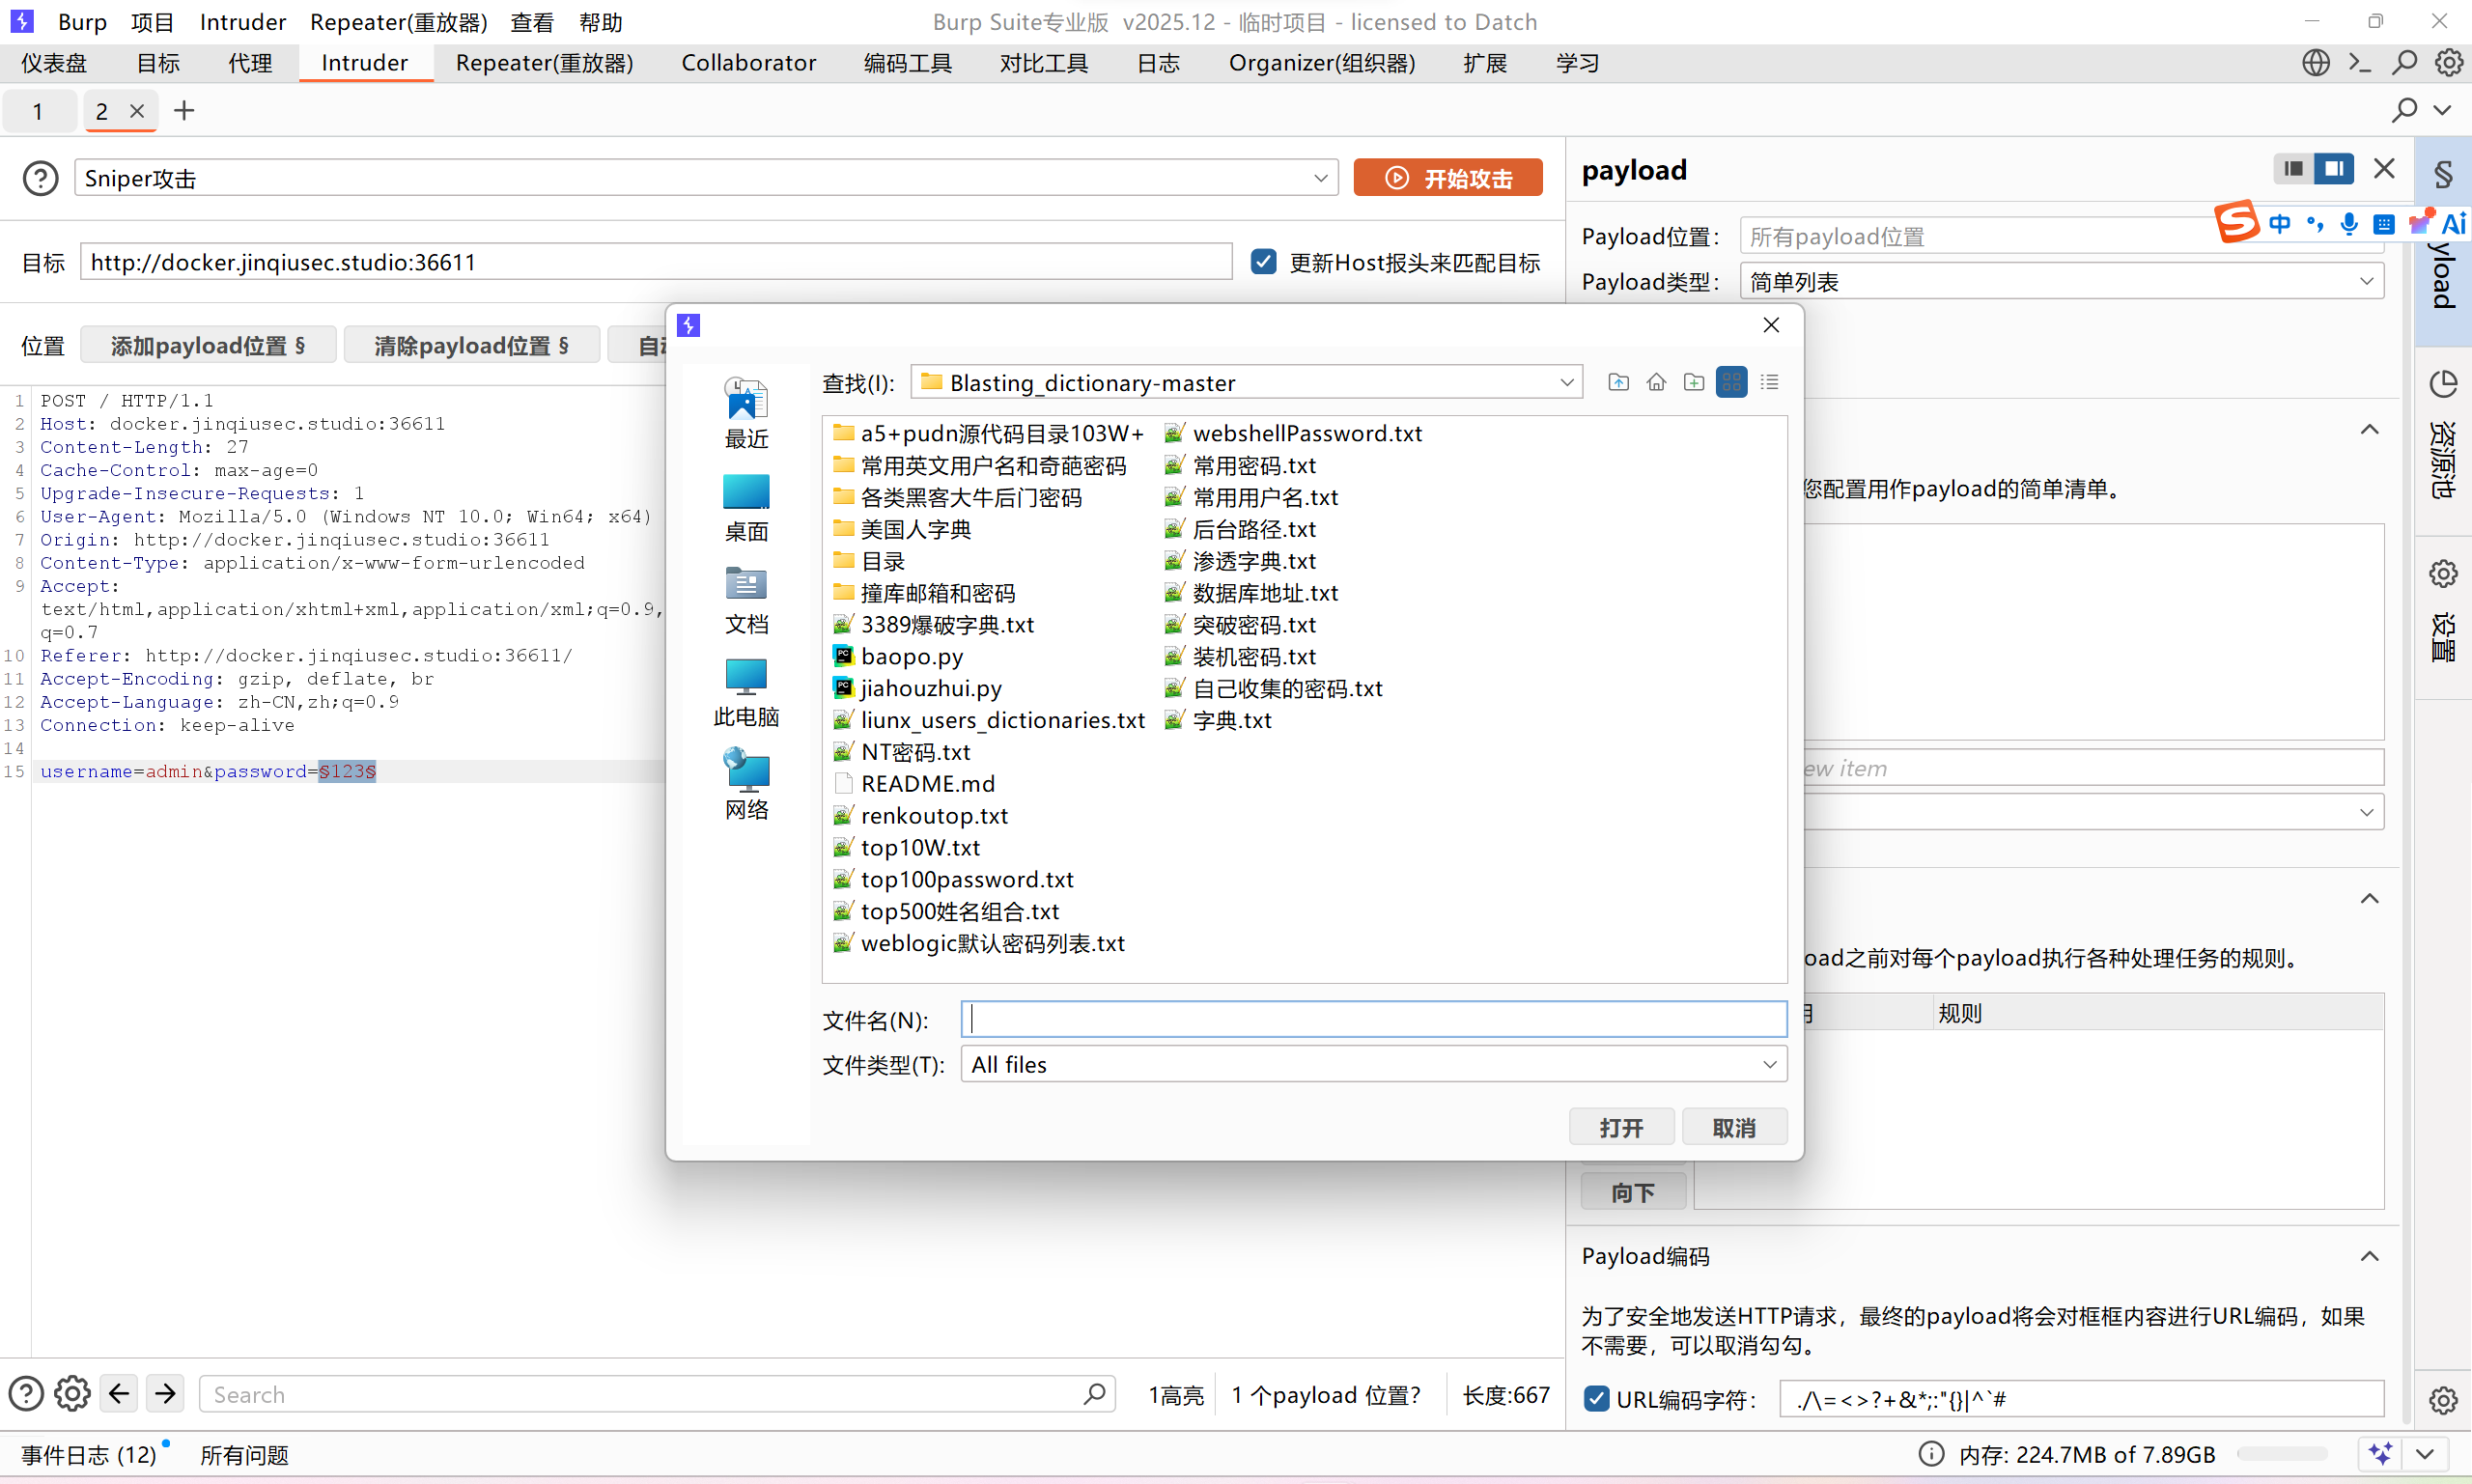Create new folder via toolbar icon
The width and height of the screenshot is (2472, 1484).
pos(1694,382)
